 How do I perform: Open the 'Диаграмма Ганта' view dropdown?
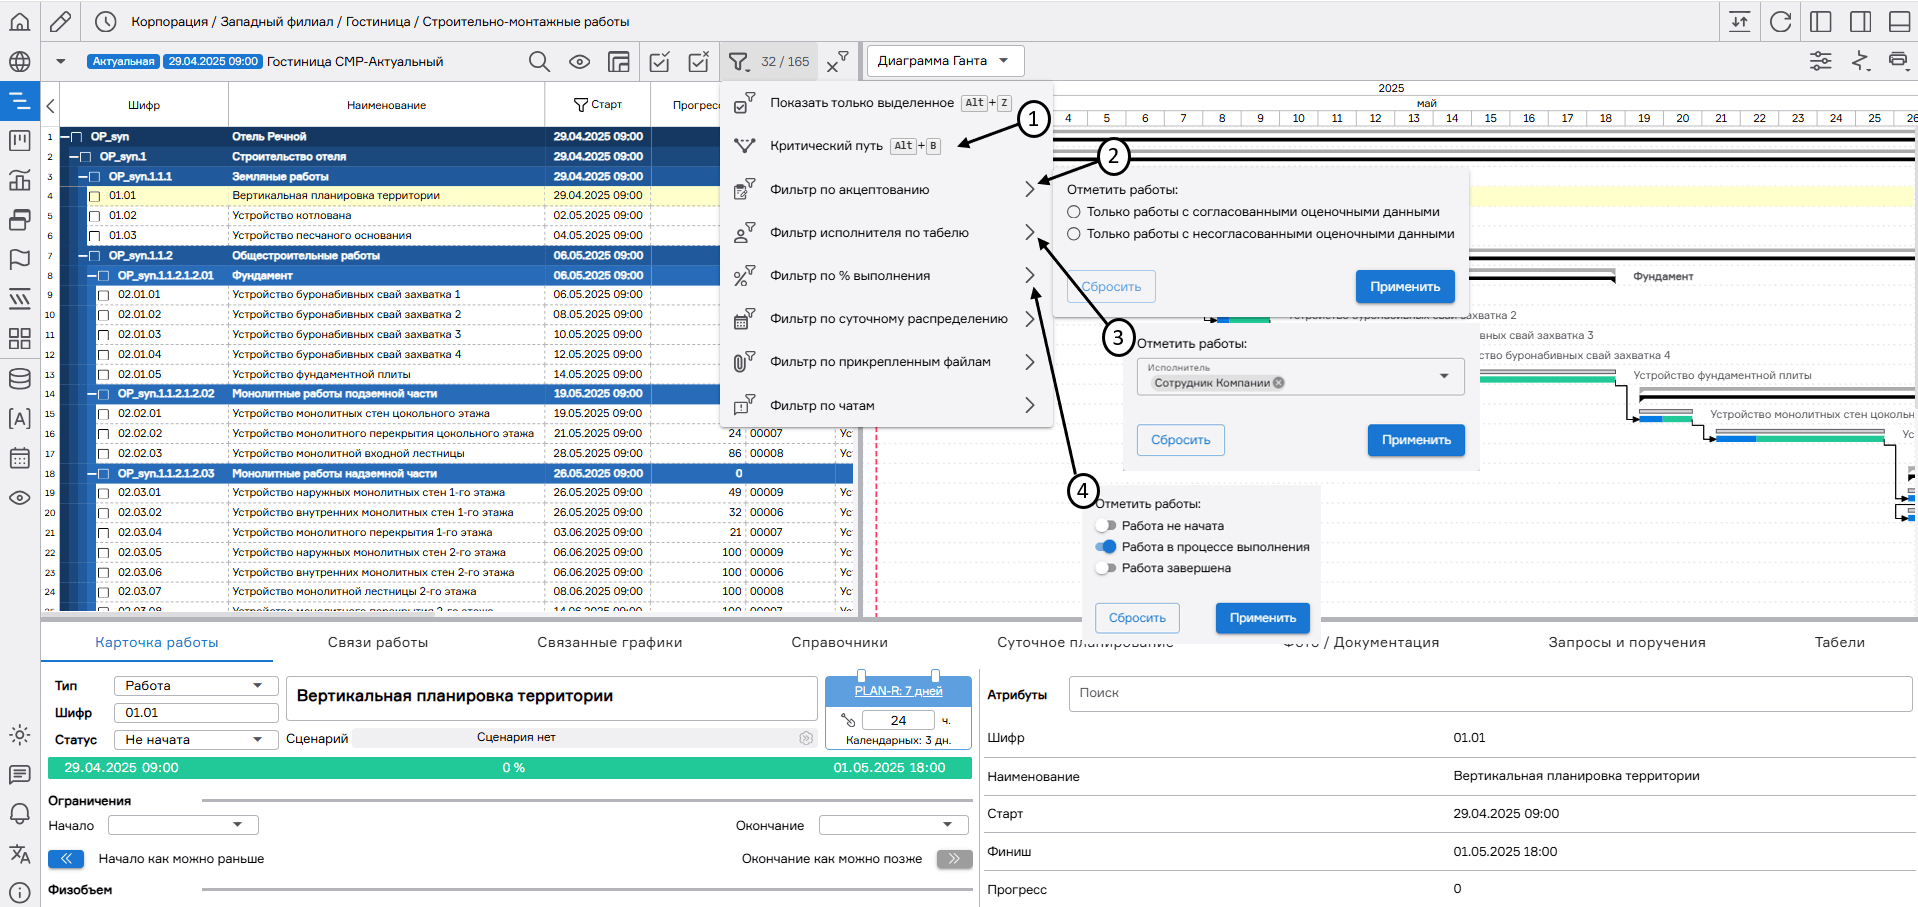tap(944, 61)
